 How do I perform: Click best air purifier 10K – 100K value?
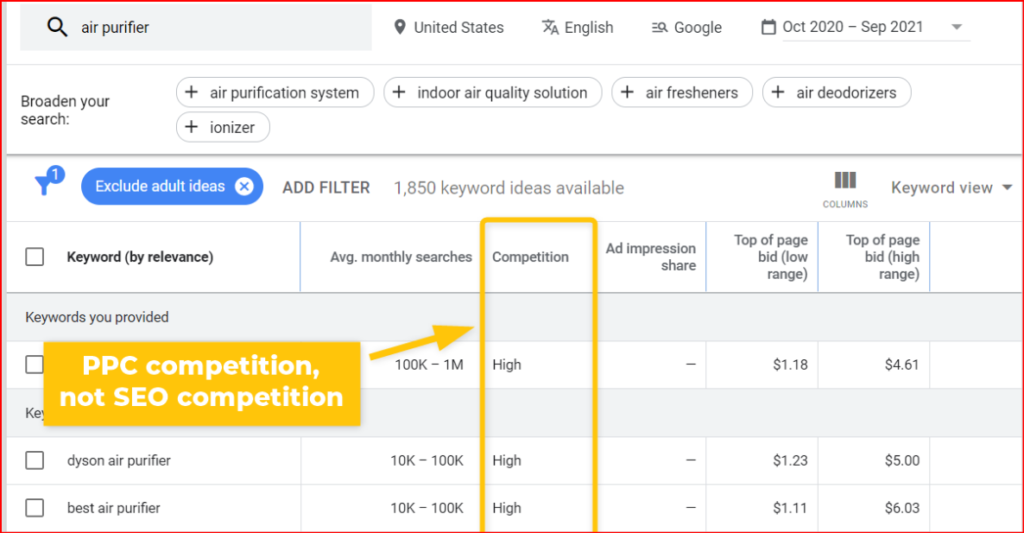(x=427, y=508)
